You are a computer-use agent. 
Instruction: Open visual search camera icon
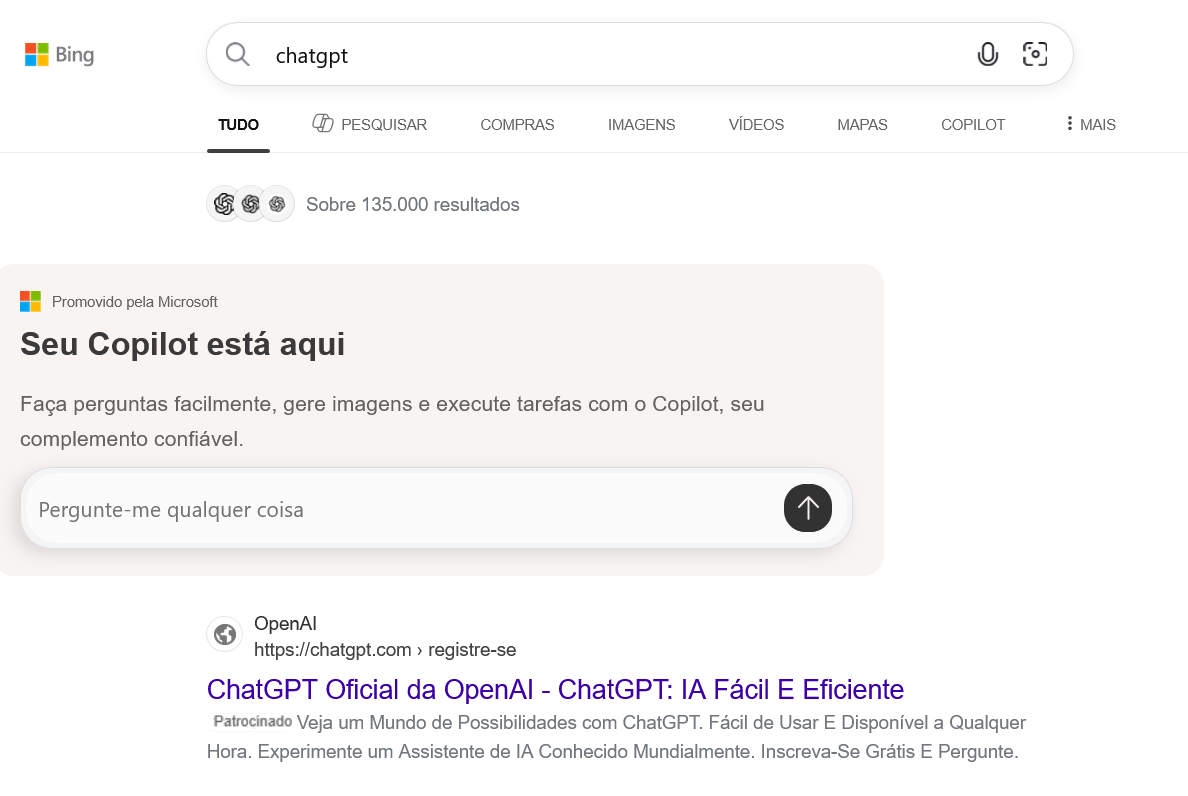(x=1035, y=55)
